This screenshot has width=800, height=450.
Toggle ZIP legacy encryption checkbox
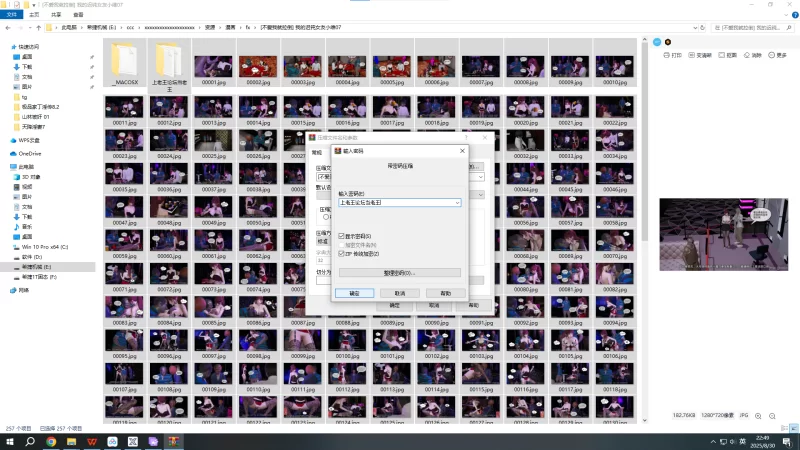click(x=341, y=254)
